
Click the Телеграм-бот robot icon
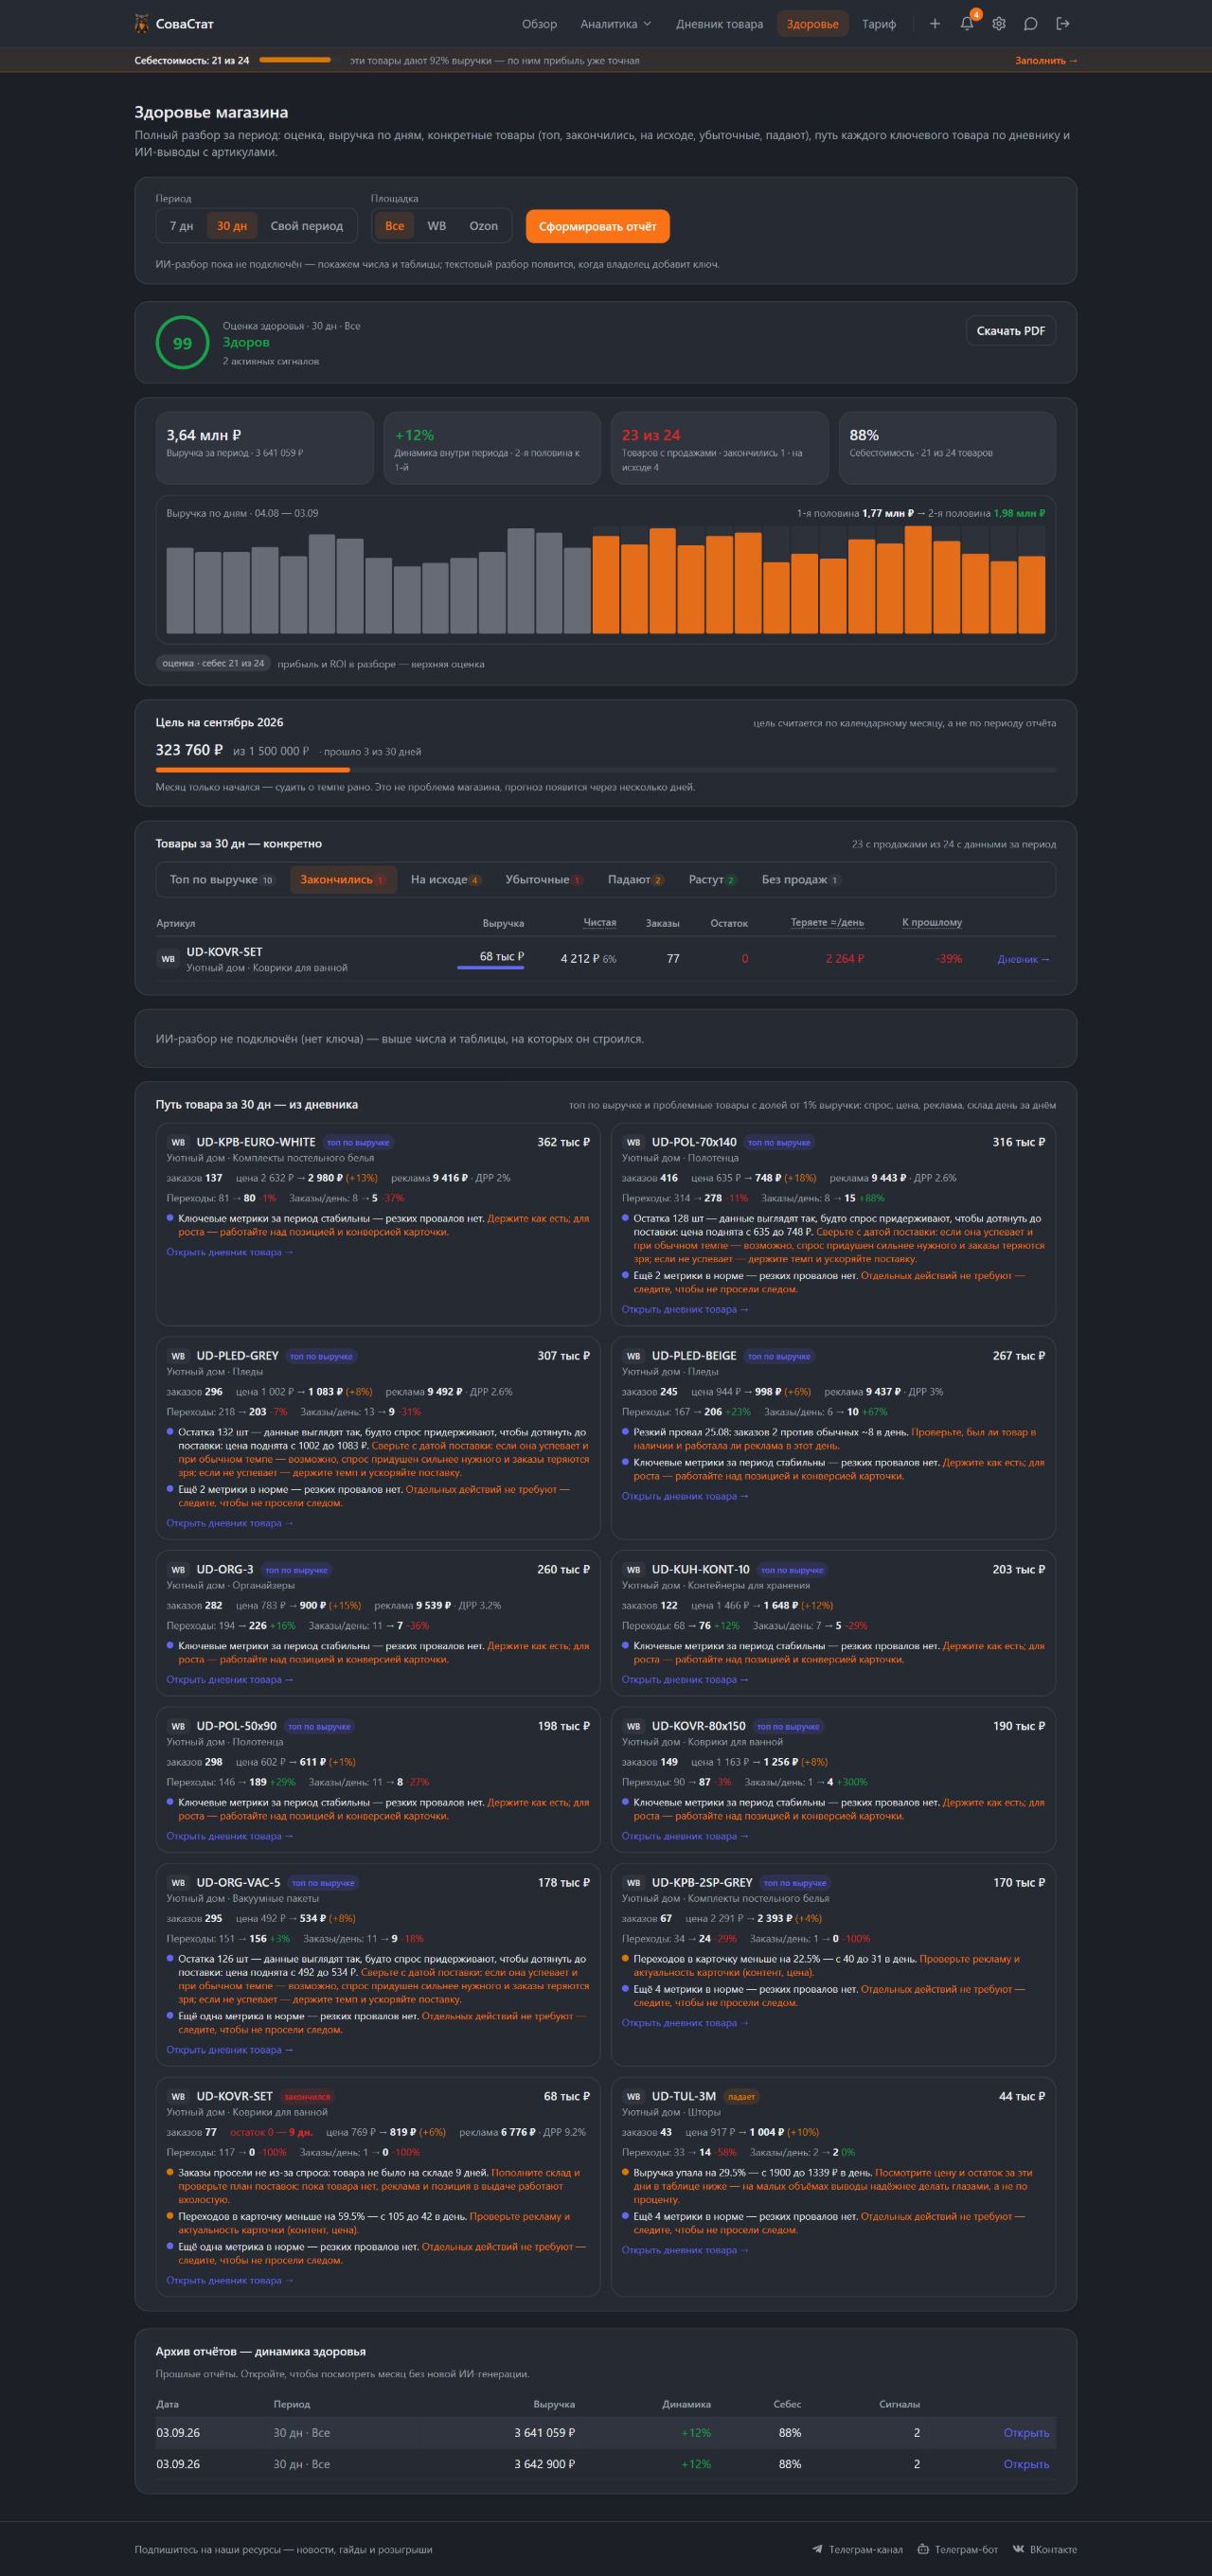(923, 2549)
